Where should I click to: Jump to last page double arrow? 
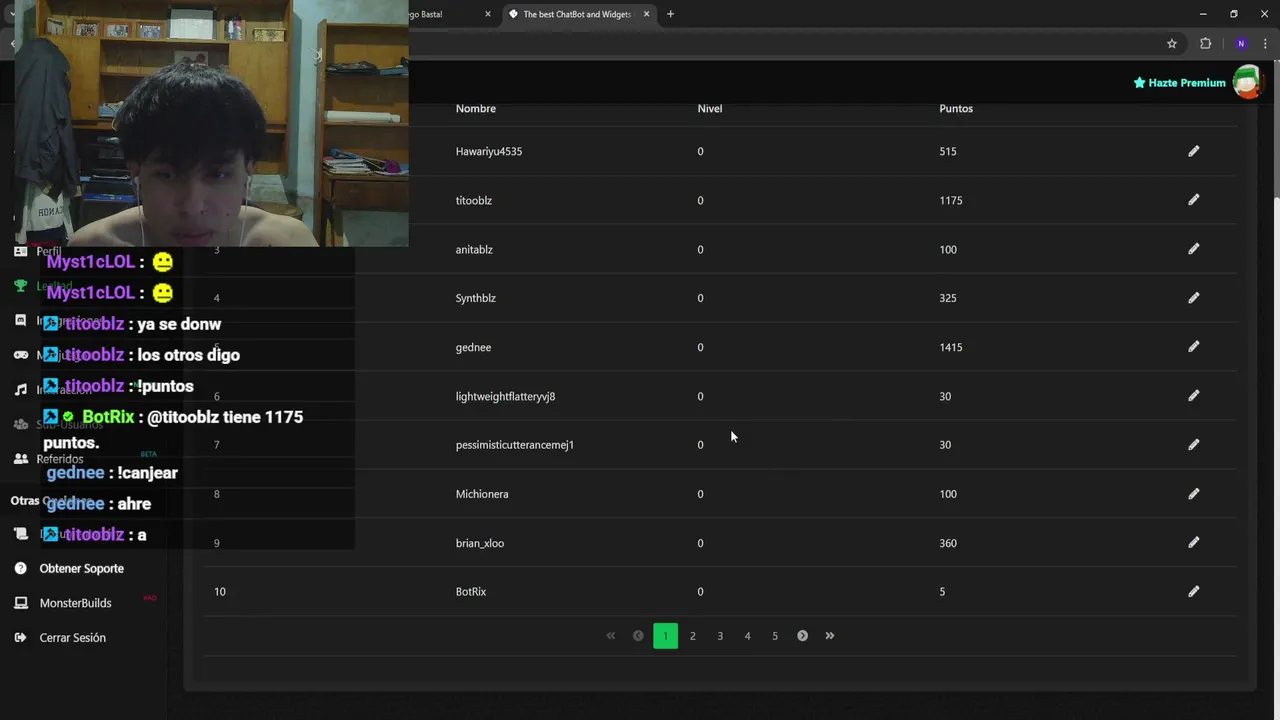(x=829, y=636)
